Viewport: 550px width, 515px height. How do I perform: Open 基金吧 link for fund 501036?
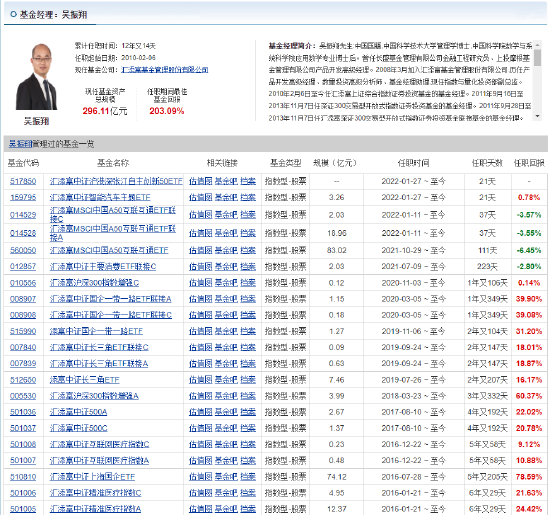226,412
